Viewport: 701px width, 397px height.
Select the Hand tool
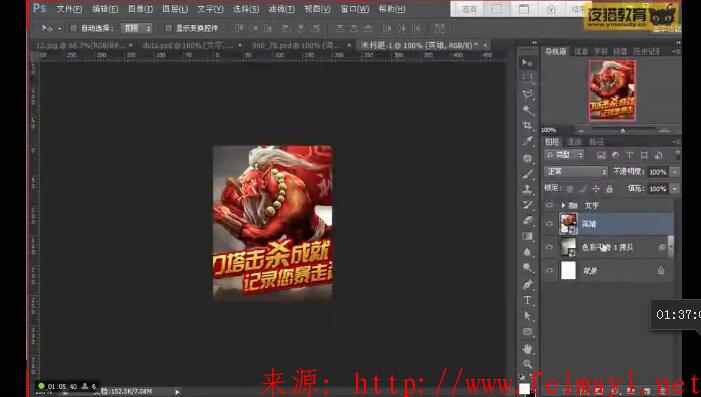[x=528, y=348]
